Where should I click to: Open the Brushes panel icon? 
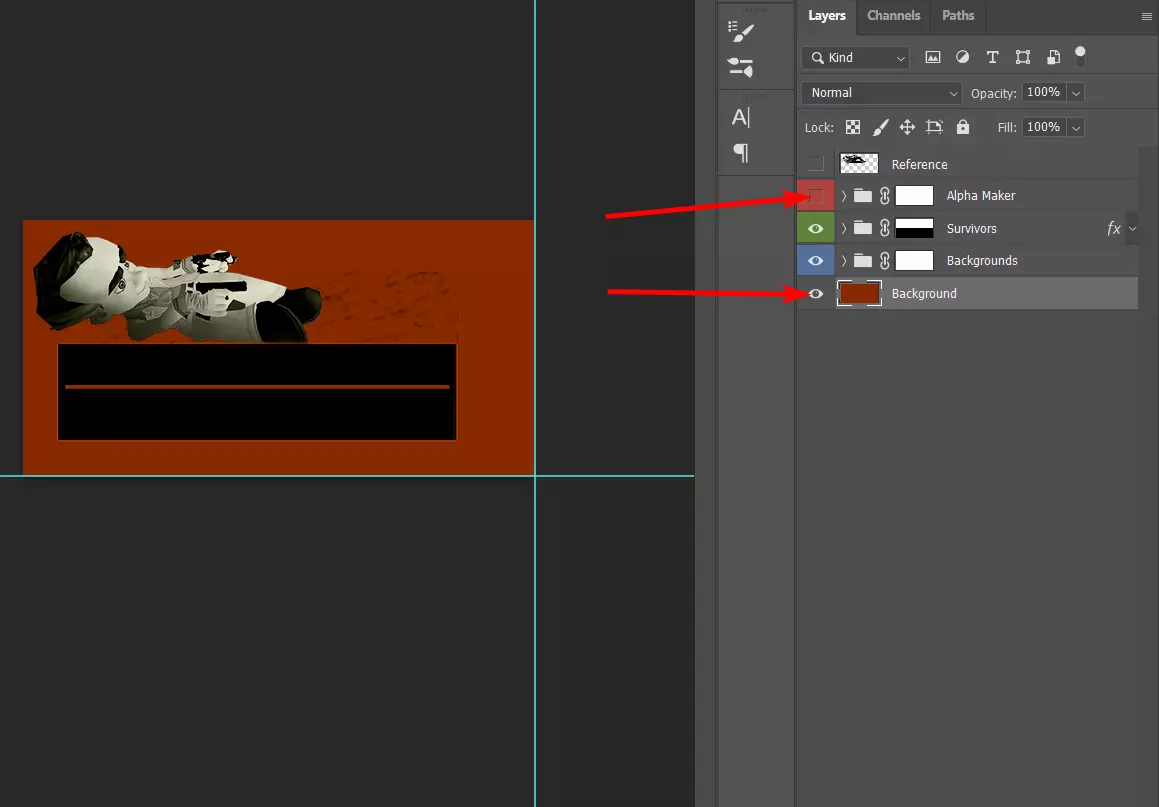741,68
